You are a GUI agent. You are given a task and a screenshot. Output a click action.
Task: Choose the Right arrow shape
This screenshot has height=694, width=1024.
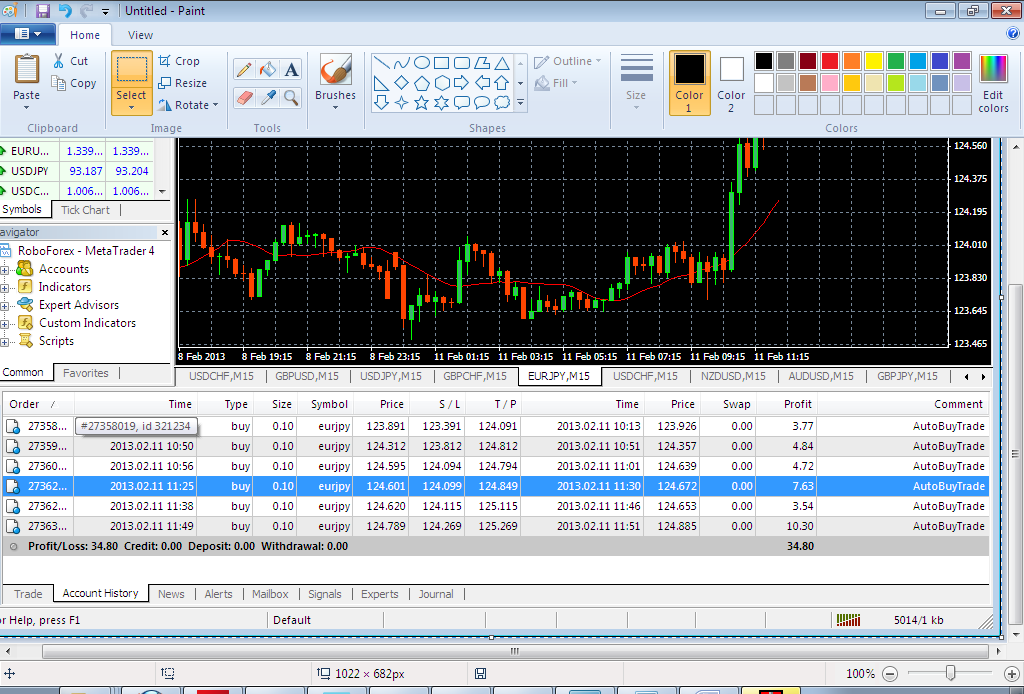[x=462, y=83]
